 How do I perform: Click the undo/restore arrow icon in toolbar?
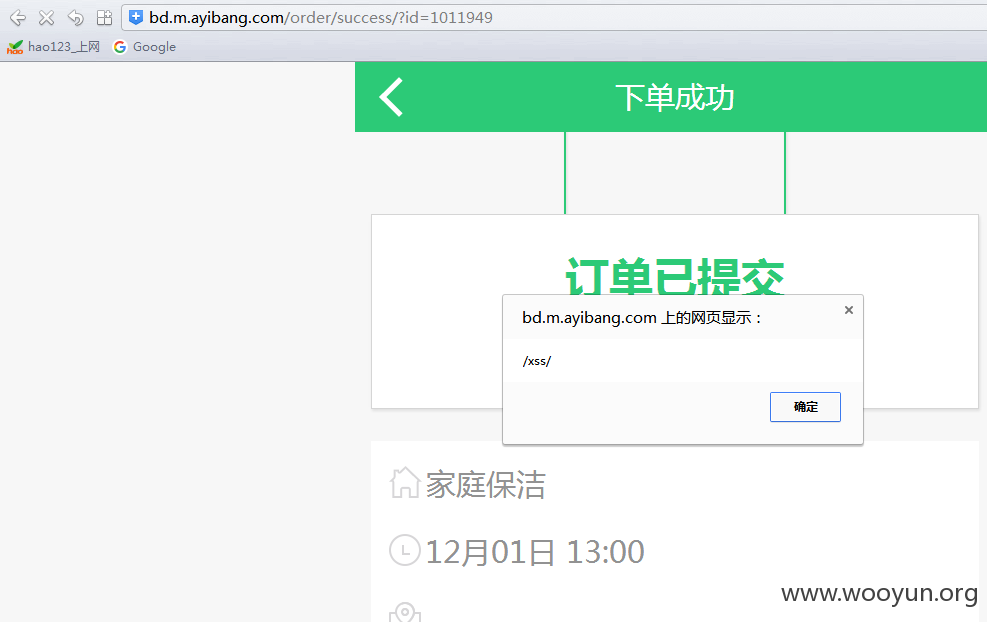pyautogui.click(x=76, y=18)
